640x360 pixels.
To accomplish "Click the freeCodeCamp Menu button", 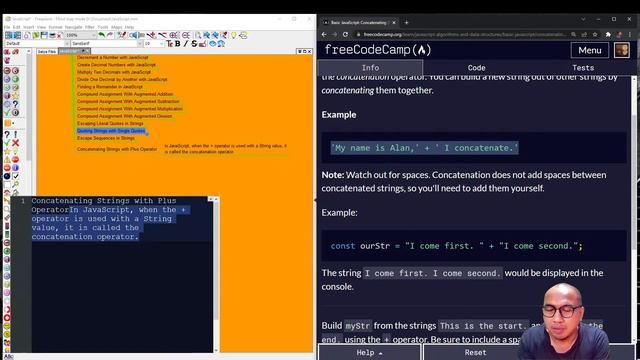I will point(590,50).
